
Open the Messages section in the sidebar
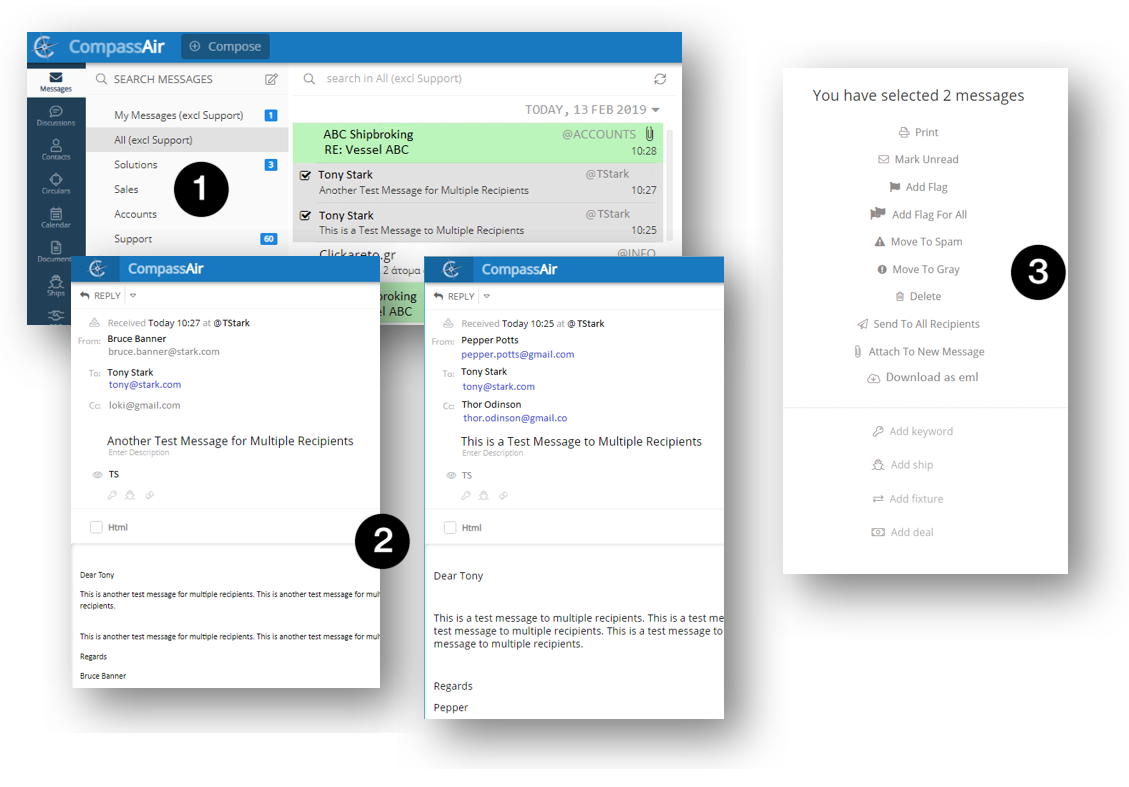(x=55, y=81)
